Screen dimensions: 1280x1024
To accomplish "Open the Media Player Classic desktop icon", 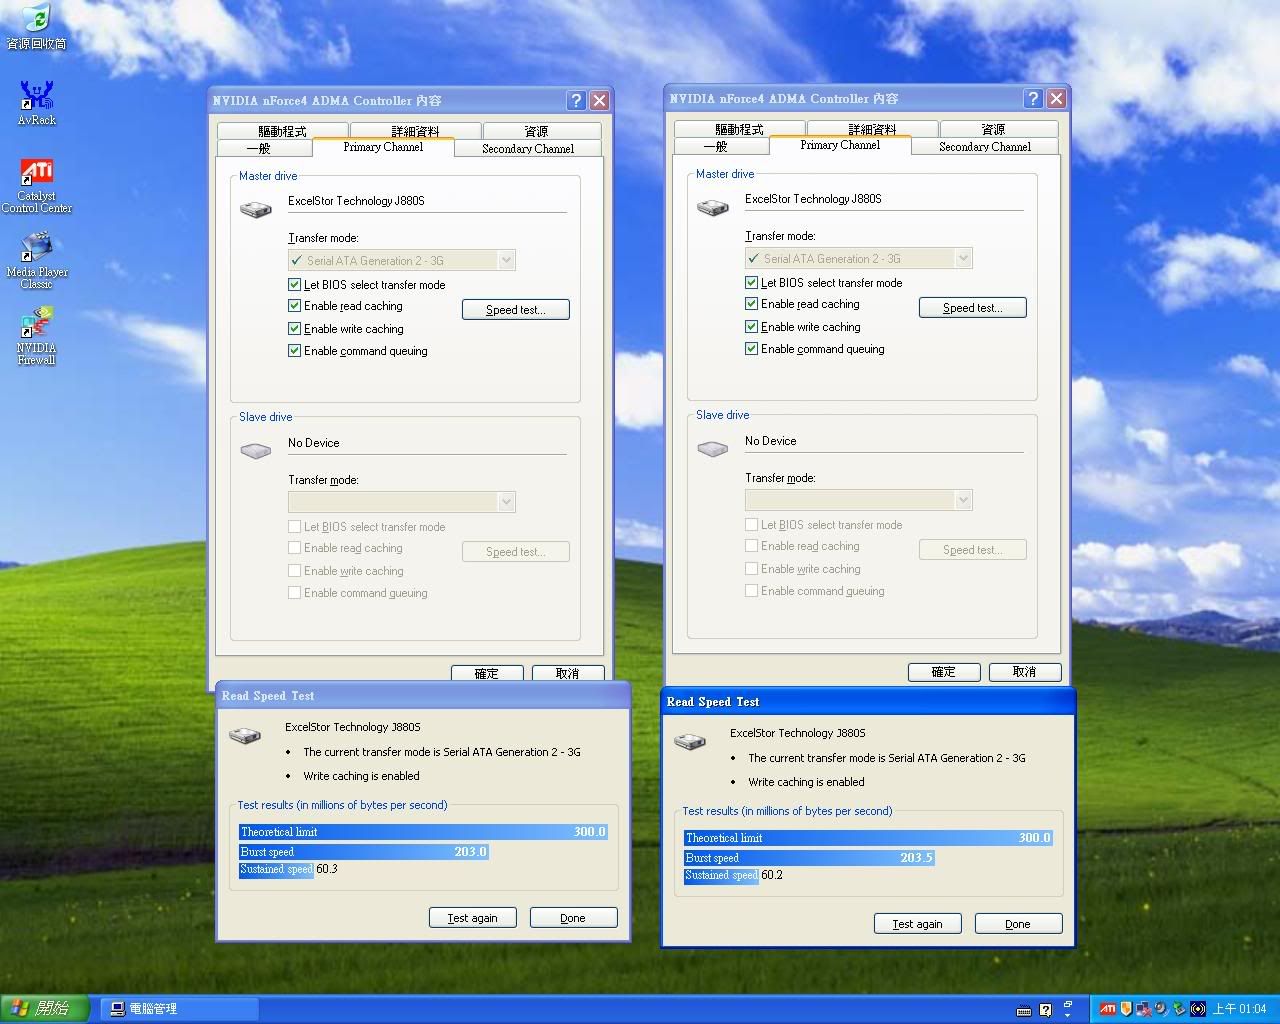I will [x=36, y=261].
